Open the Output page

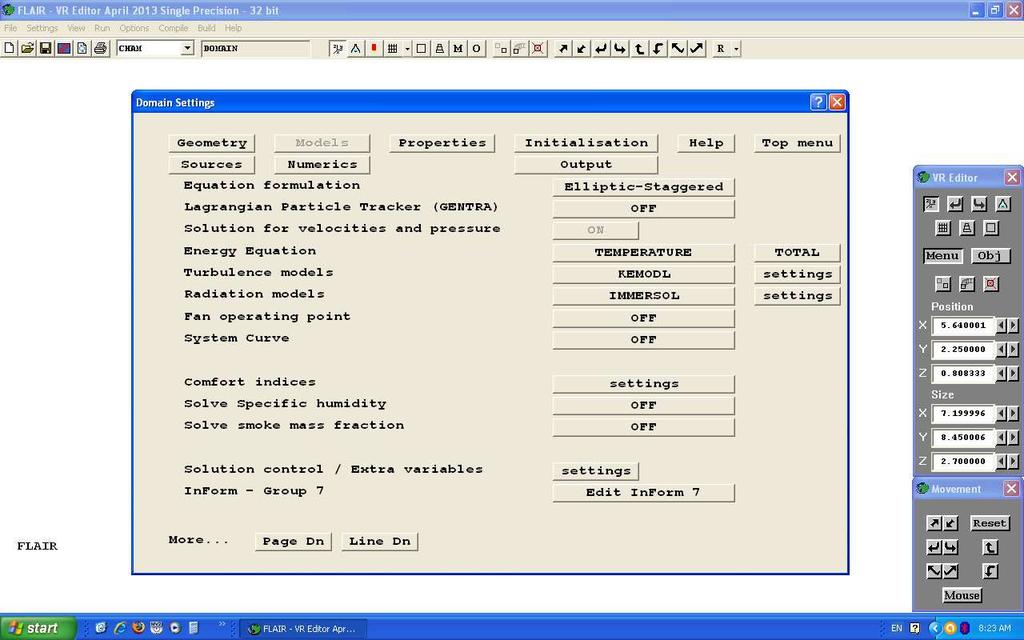586,165
